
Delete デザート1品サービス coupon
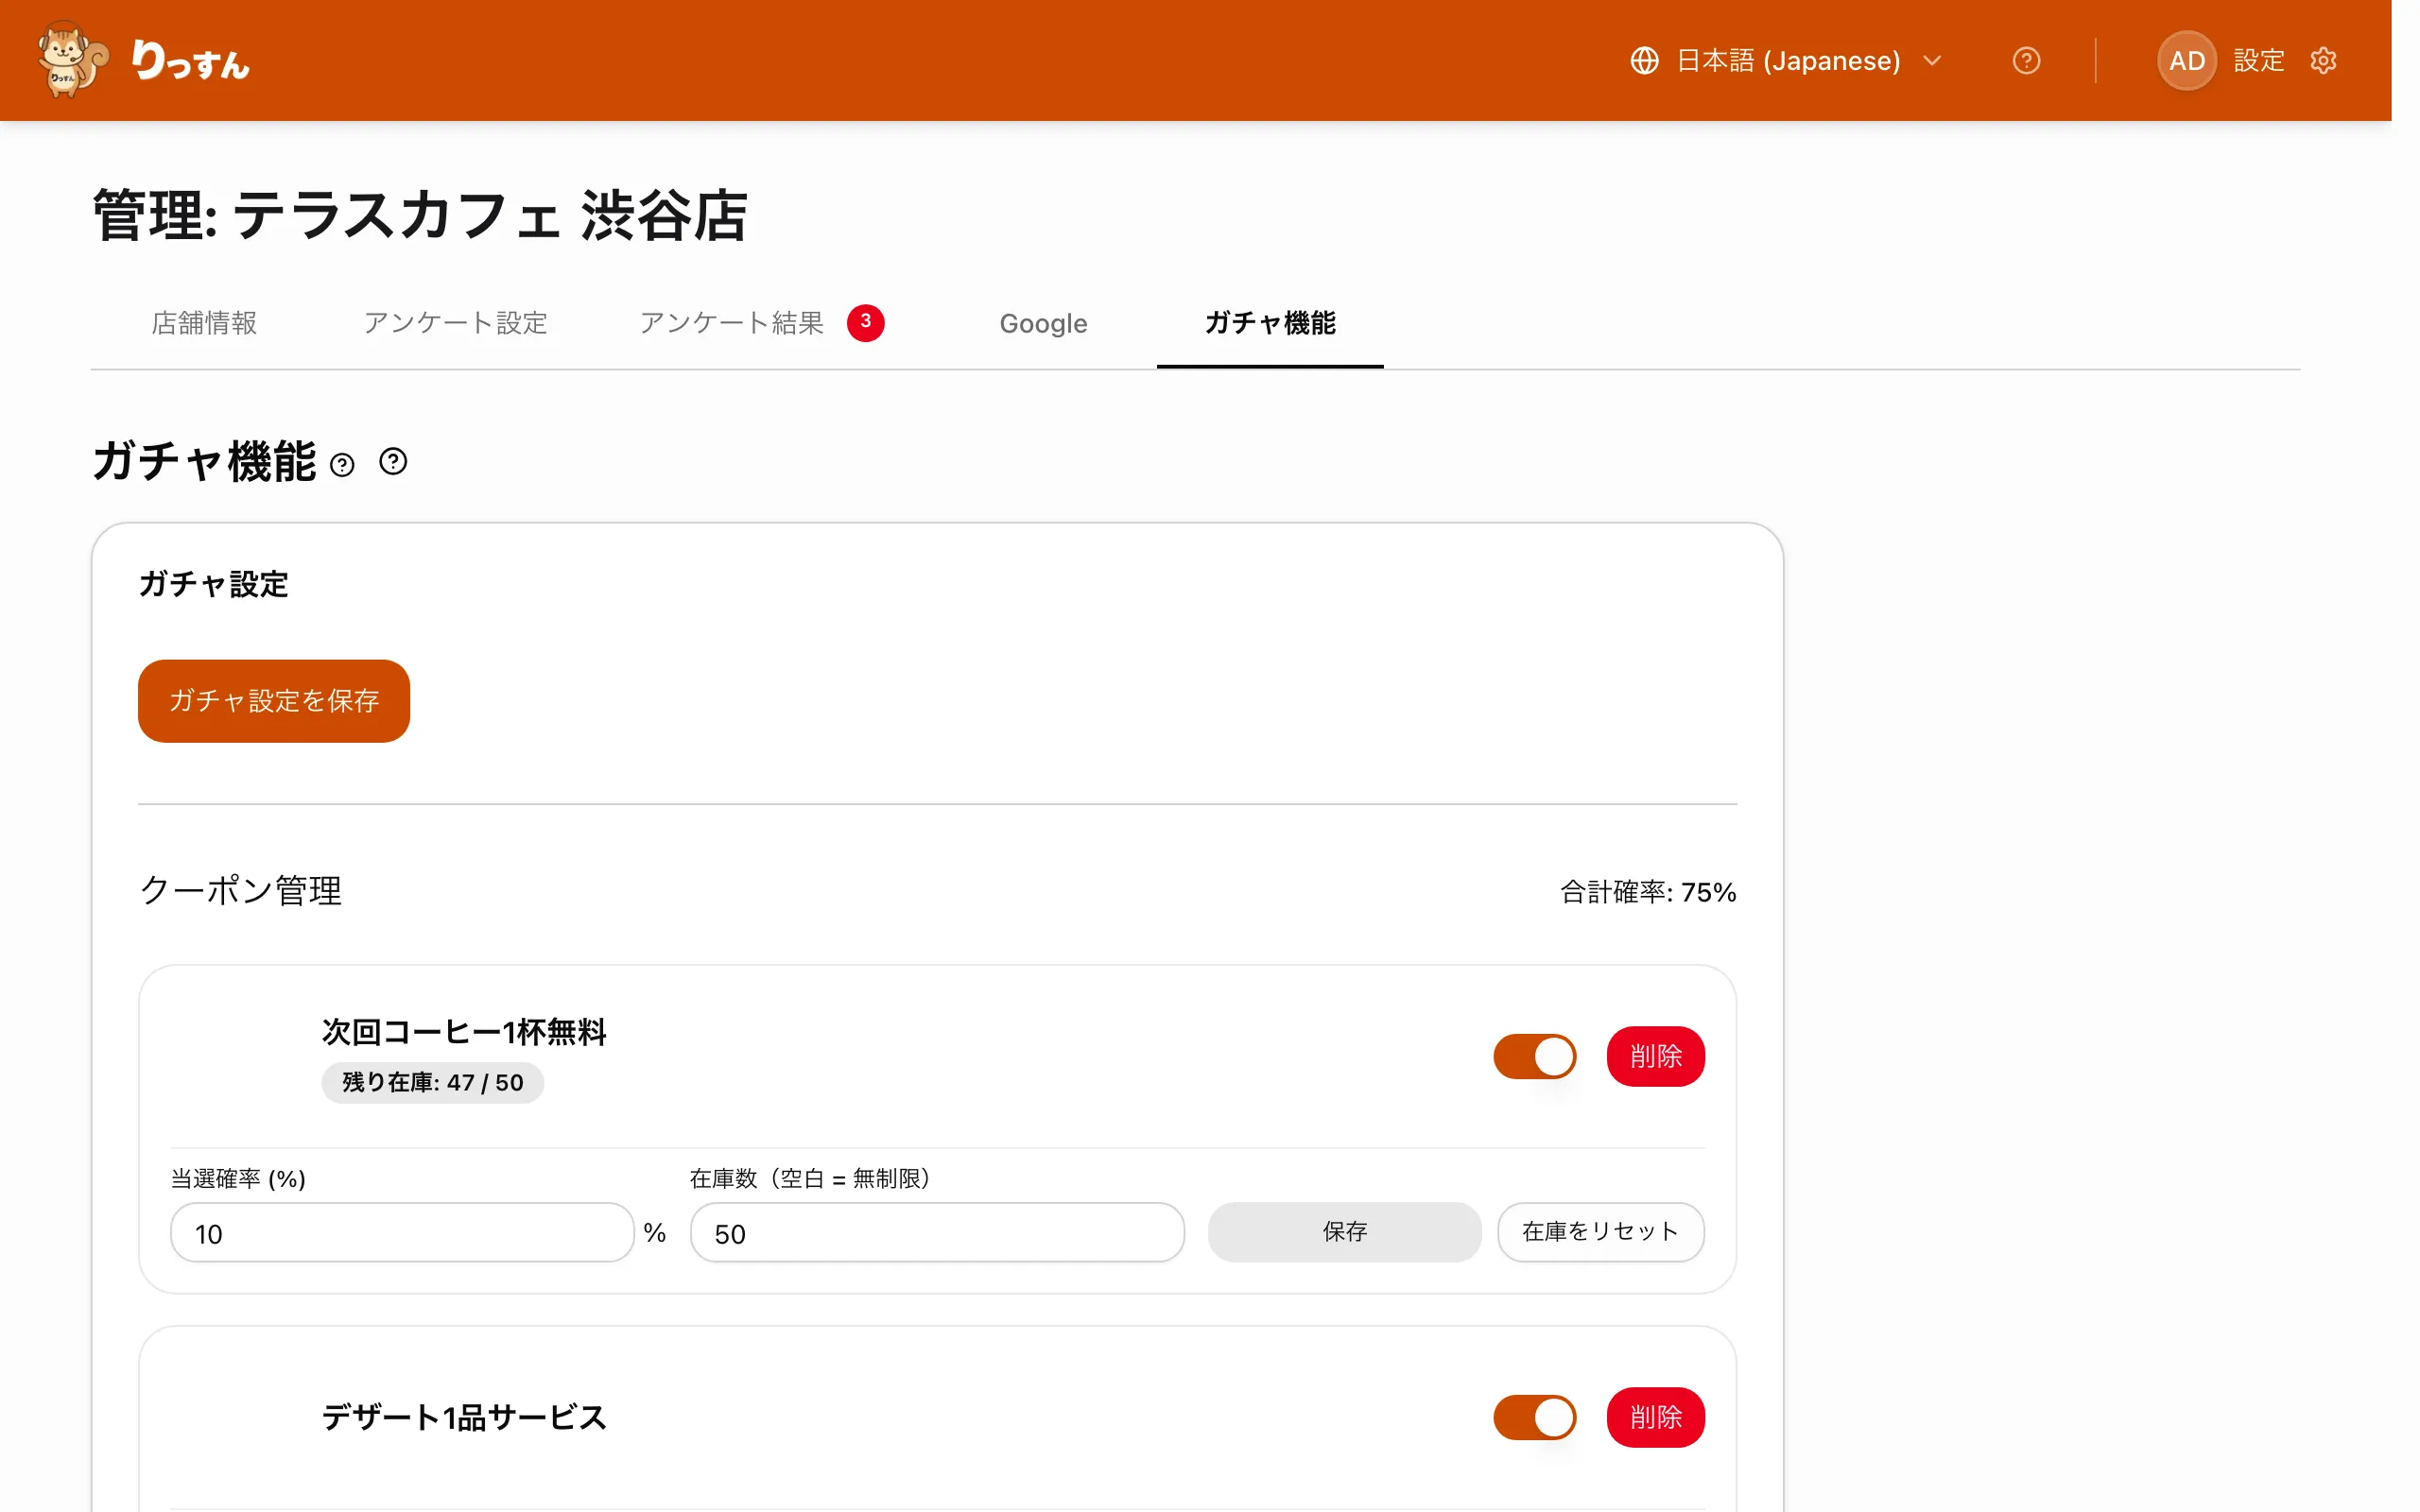point(1655,1417)
